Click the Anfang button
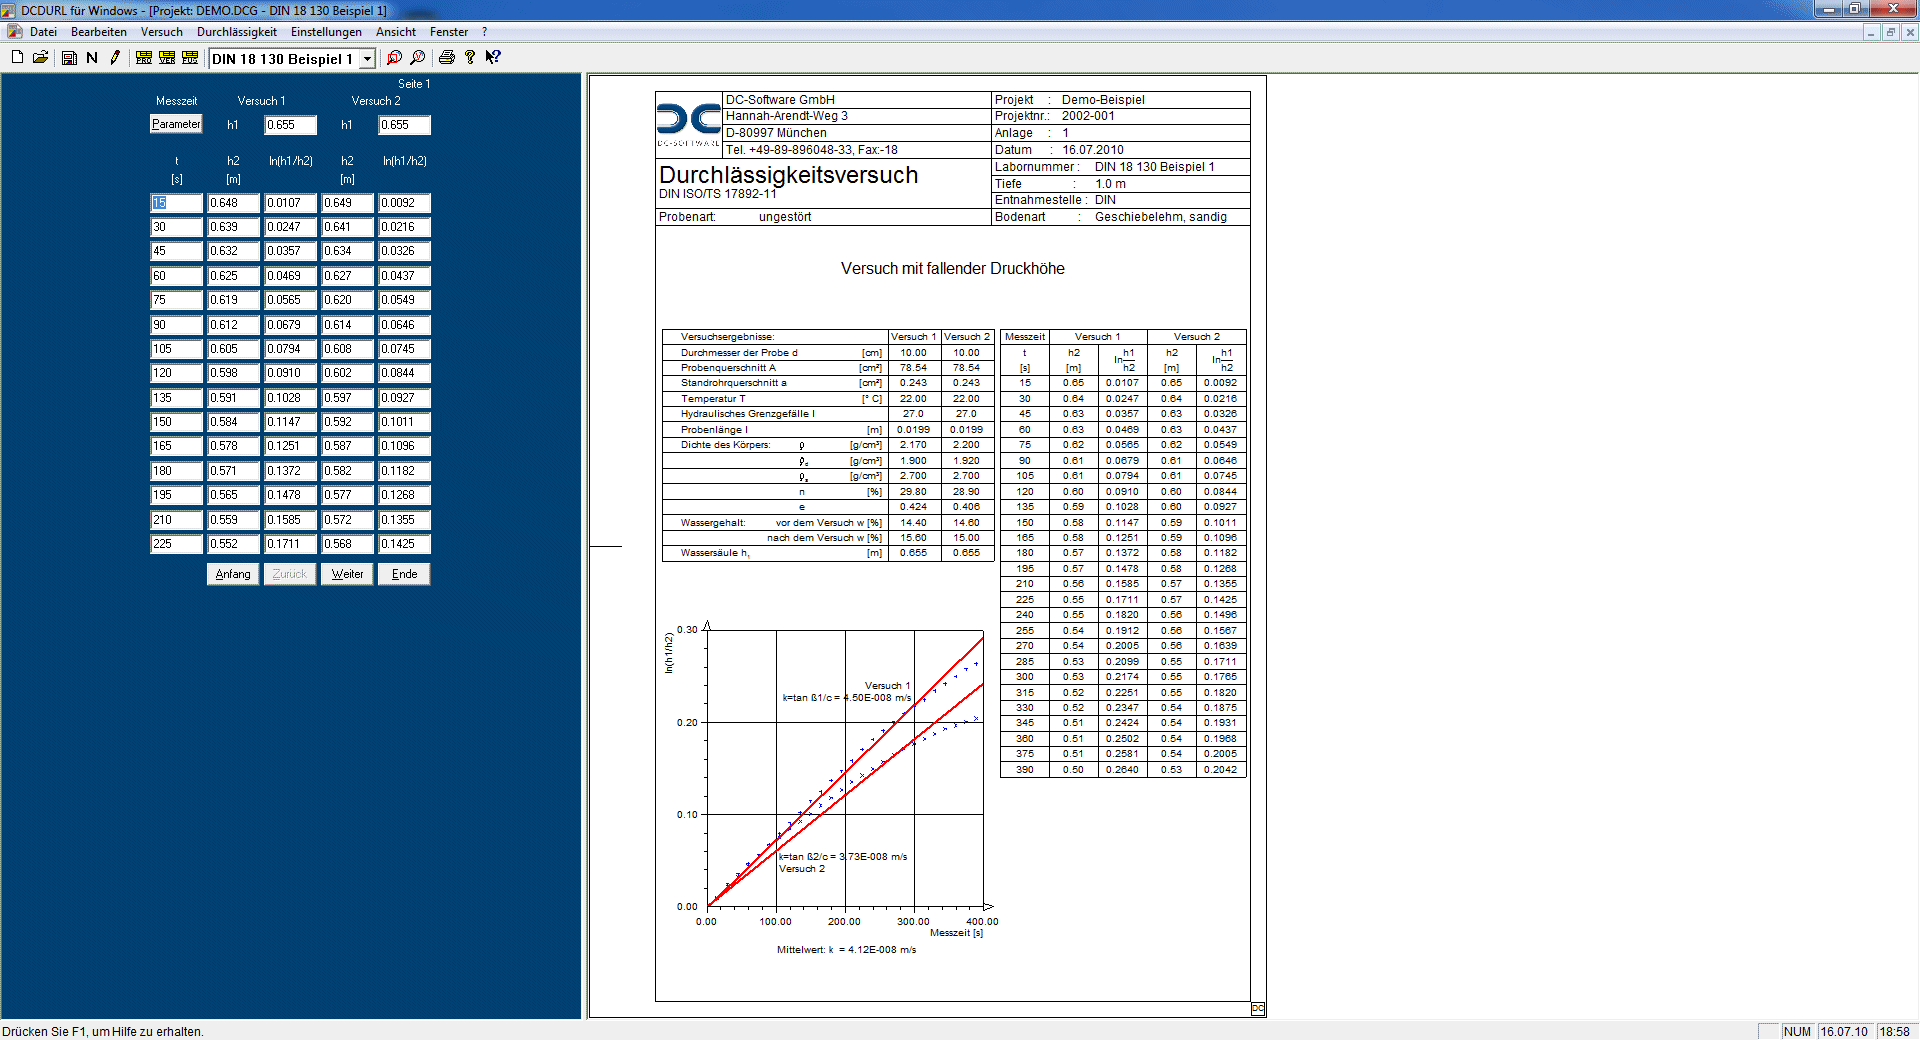The image size is (1920, 1040). click(x=233, y=574)
